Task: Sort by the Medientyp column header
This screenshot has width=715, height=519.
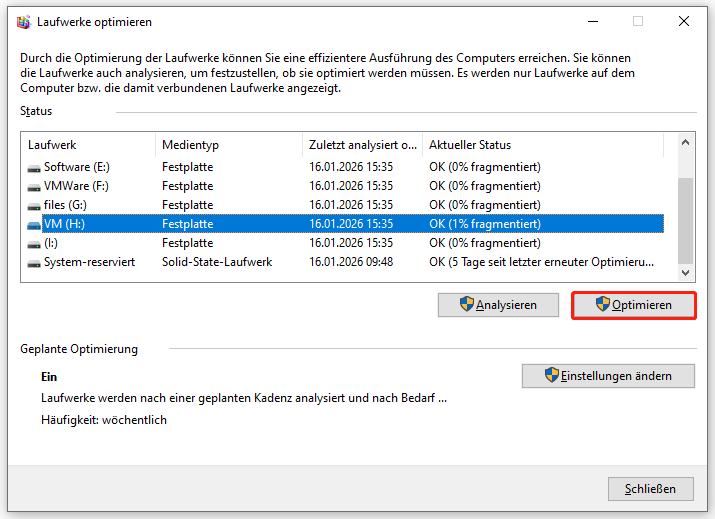Action: [x=229, y=145]
